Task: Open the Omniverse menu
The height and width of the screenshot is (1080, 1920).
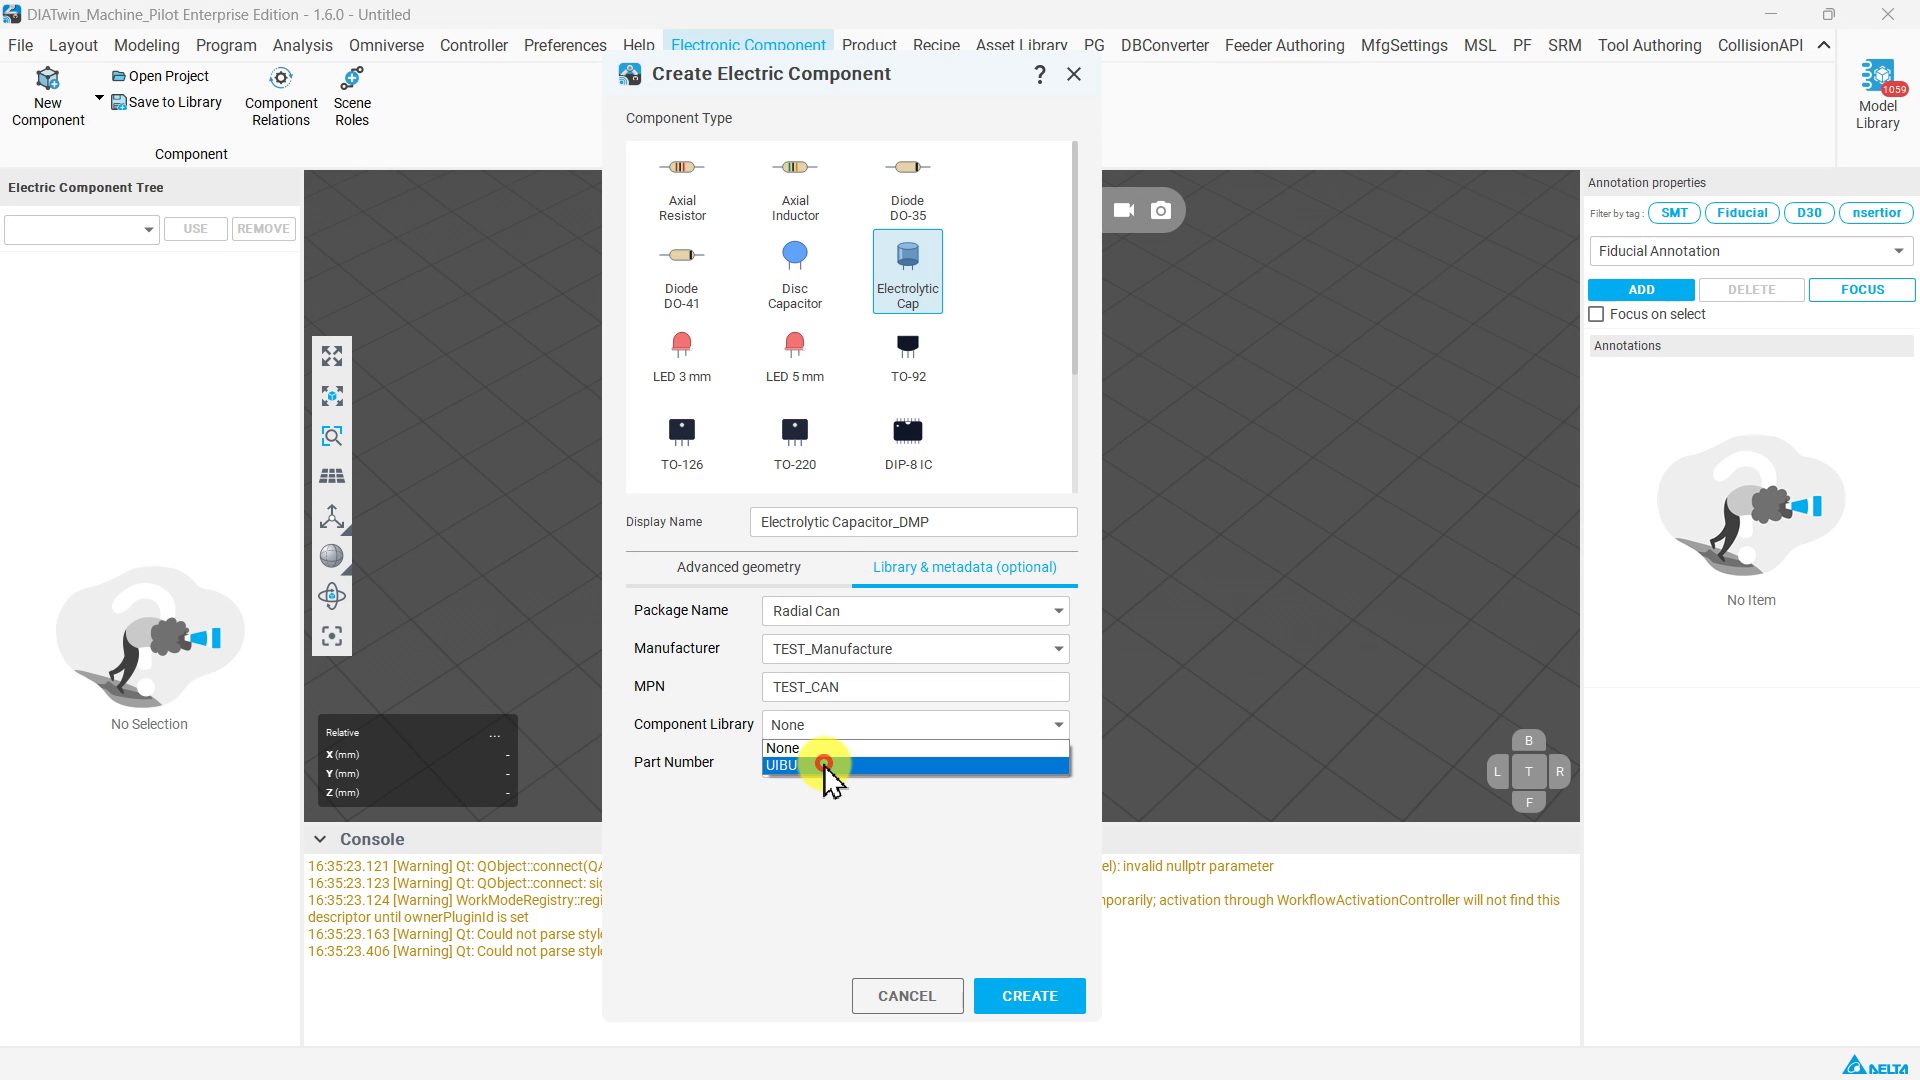Action: point(386,45)
